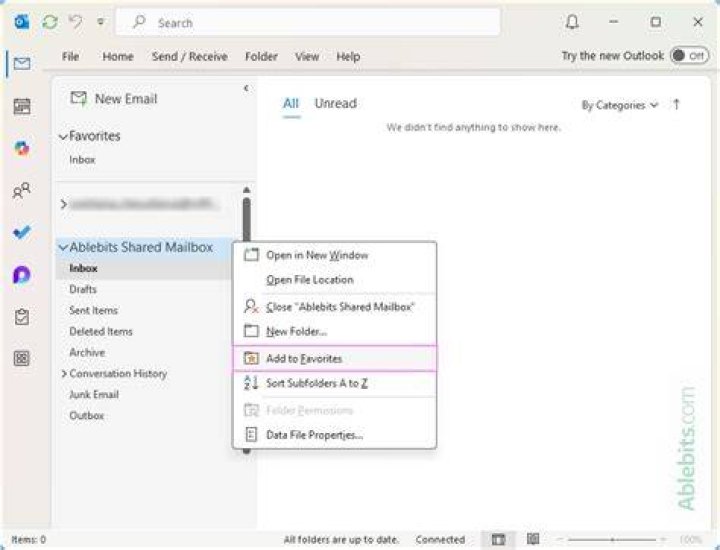Open the Tasks clipboard icon in sidebar
Viewport: 720px width, 550px height.
point(22,316)
